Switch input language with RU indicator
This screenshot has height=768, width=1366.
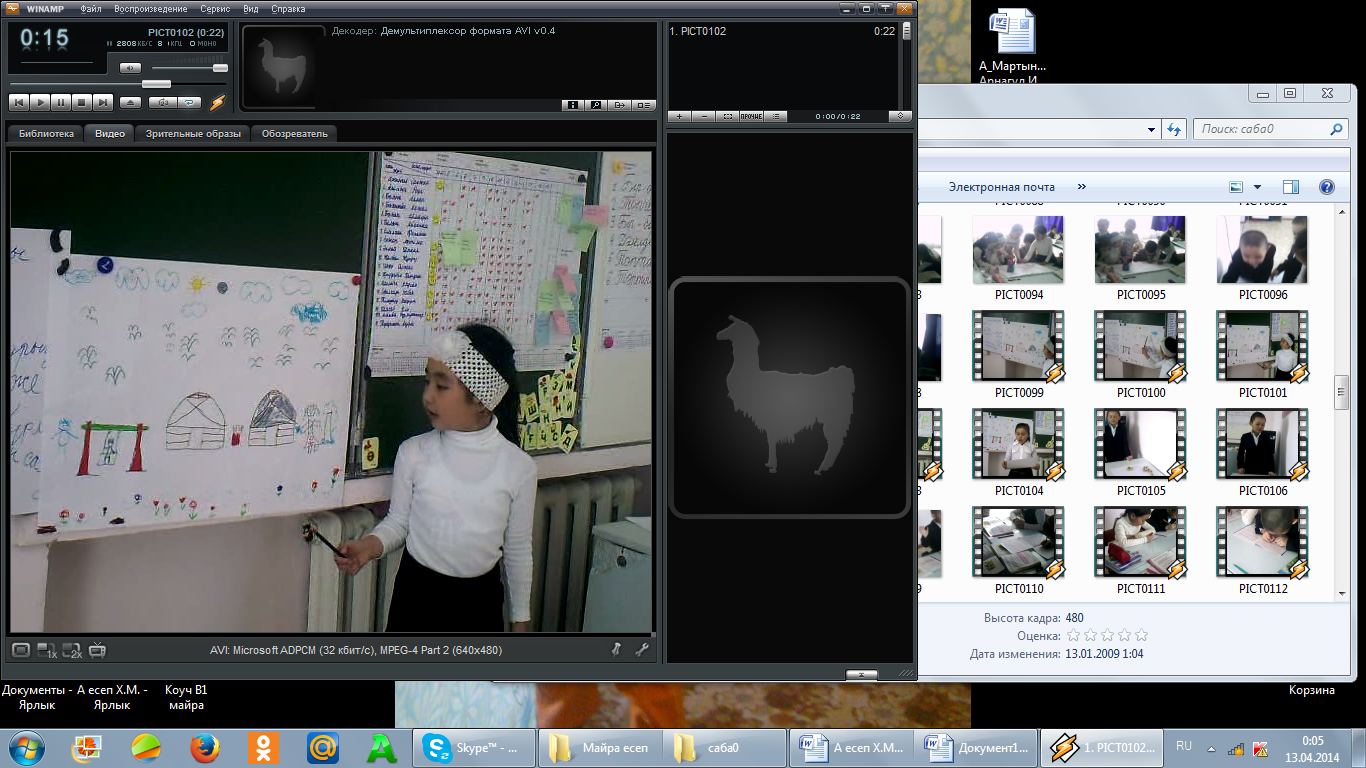[1184, 747]
